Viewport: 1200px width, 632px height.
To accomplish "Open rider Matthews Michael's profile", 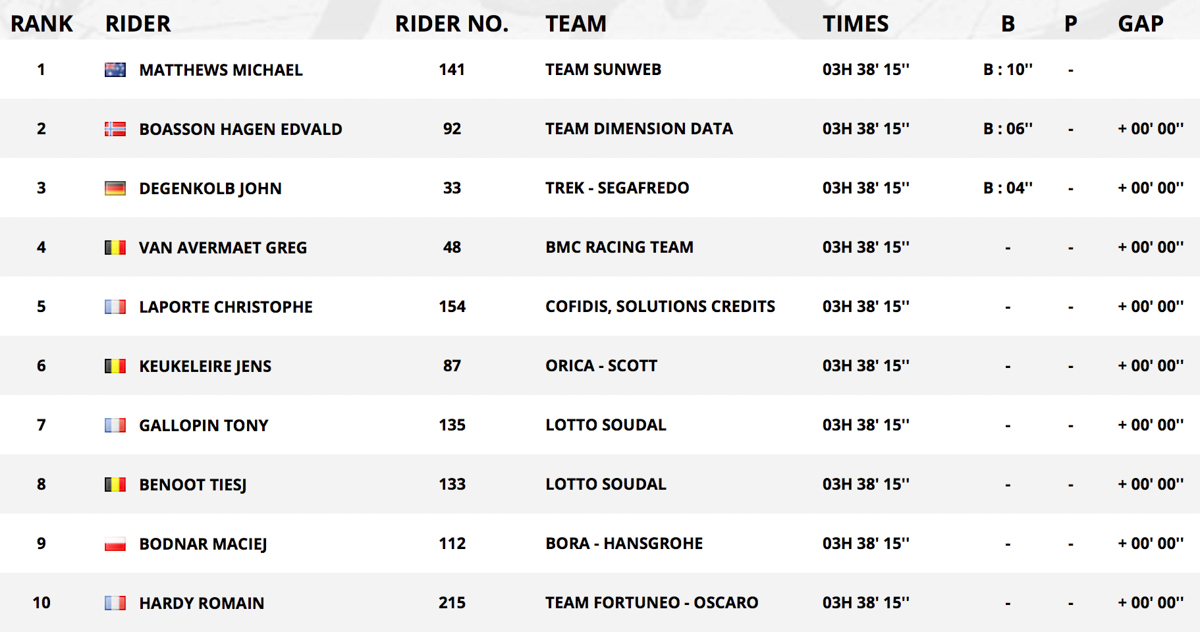I will point(221,70).
